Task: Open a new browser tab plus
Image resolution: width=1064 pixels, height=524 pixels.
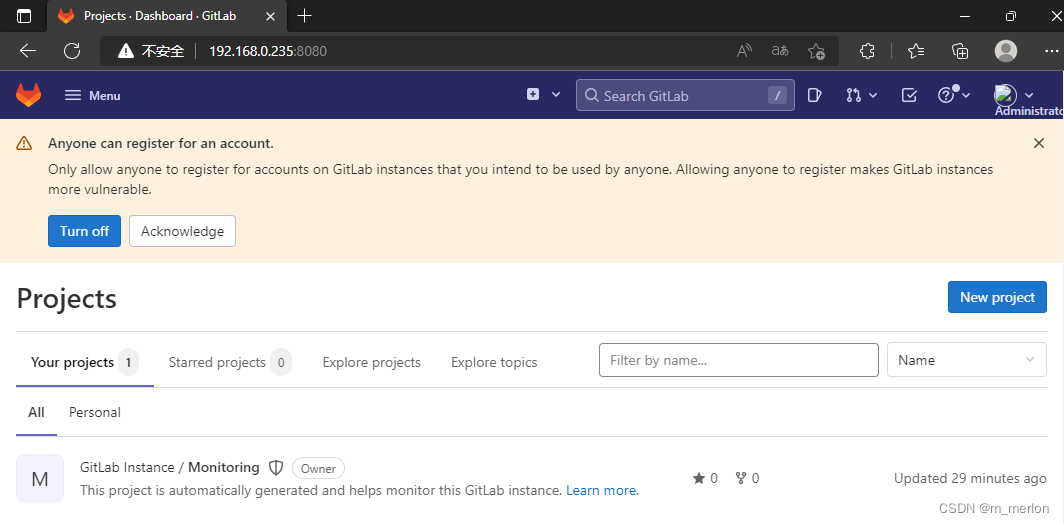Action: [305, 16]
